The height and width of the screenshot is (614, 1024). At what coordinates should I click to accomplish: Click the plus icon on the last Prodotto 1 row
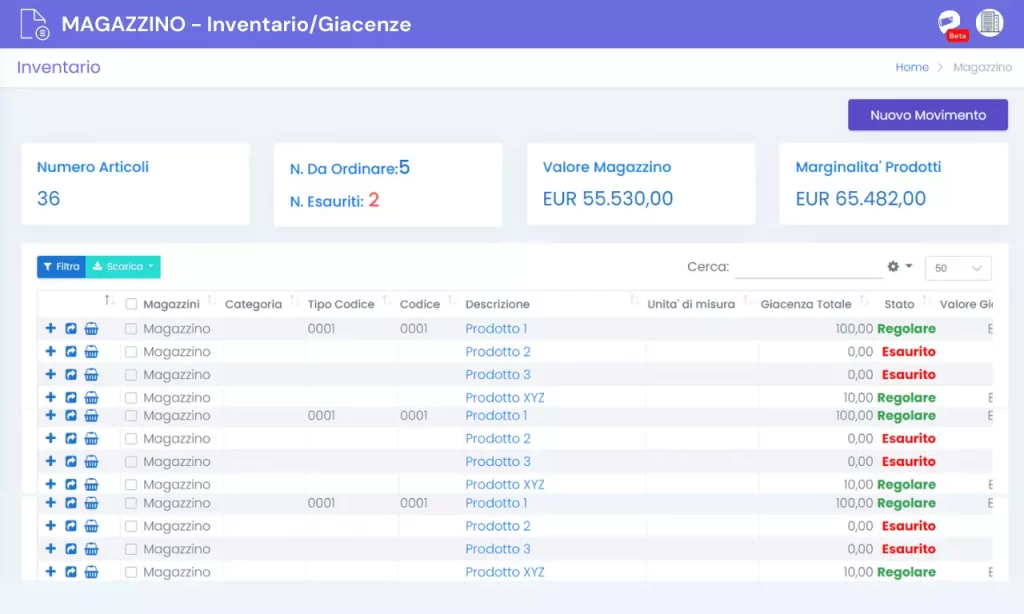pos(50,502)
